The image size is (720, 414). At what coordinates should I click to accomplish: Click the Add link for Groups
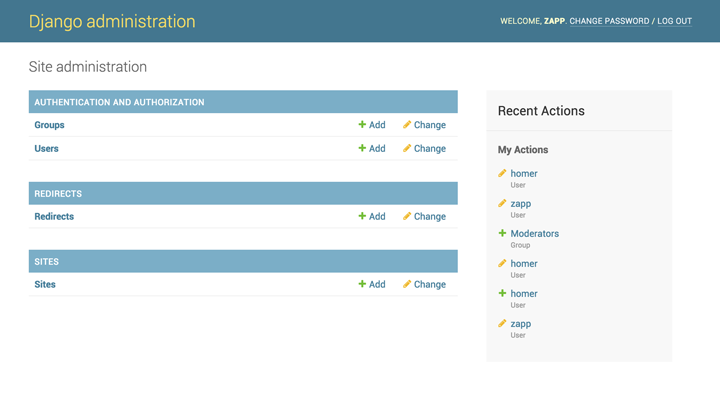[377, 125]
